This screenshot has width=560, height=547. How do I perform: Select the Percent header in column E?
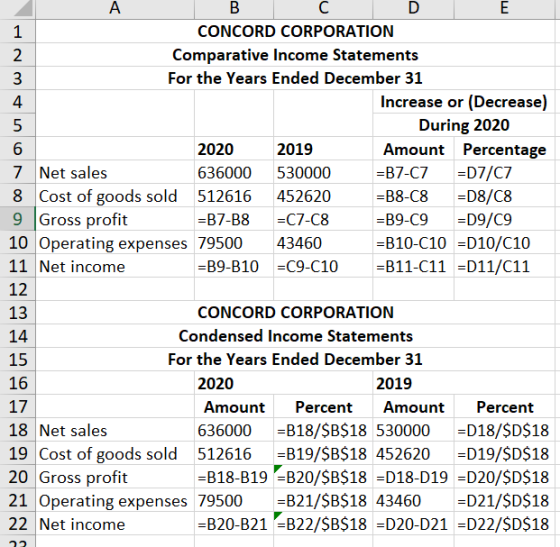pos(504,407)
